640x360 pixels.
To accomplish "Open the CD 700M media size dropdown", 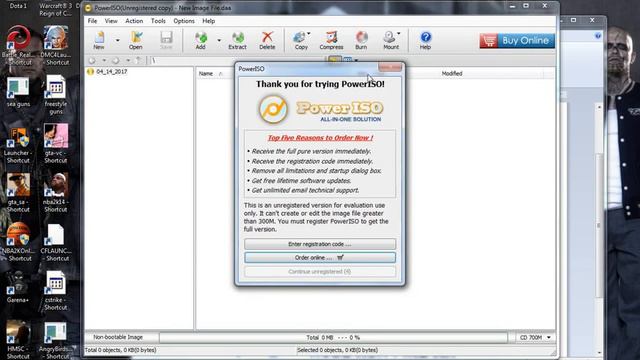I will 535,338.
